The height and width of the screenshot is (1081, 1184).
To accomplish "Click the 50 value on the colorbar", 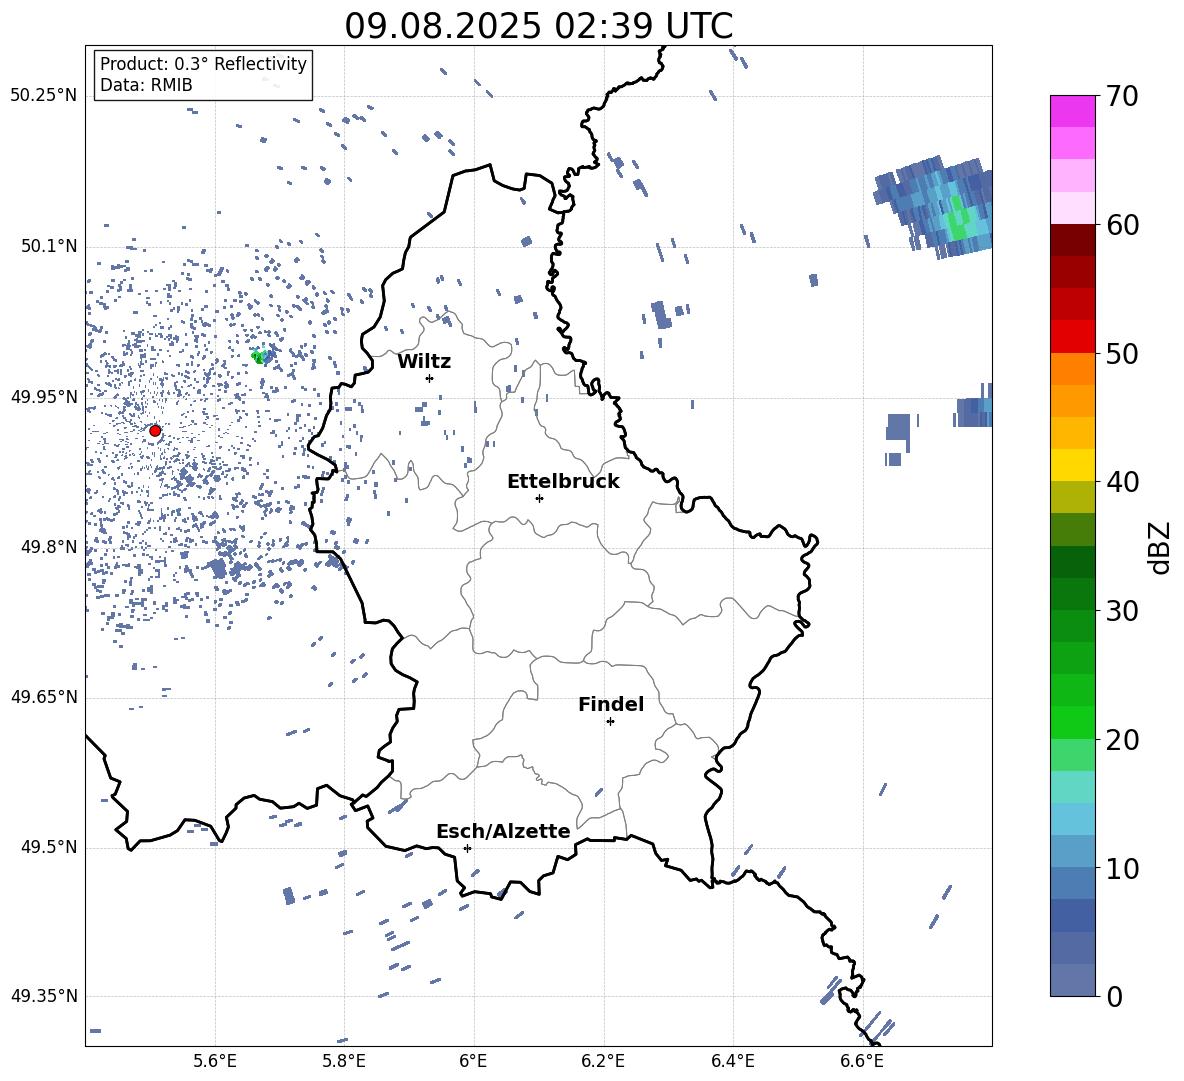I will [x=1122, y=353].
